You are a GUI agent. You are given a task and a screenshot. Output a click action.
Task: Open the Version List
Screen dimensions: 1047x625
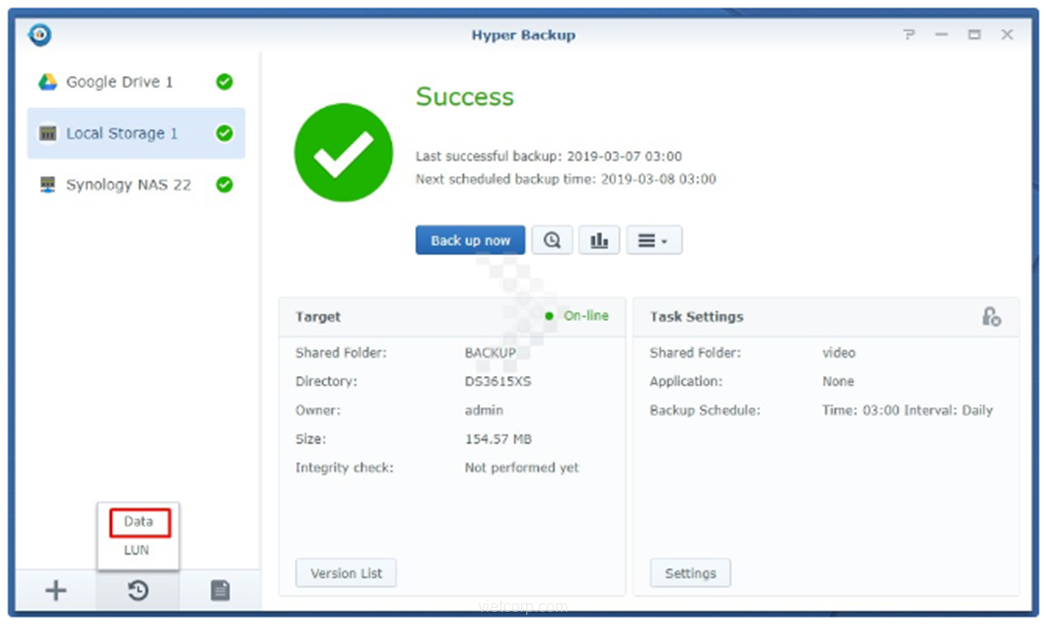346,573
